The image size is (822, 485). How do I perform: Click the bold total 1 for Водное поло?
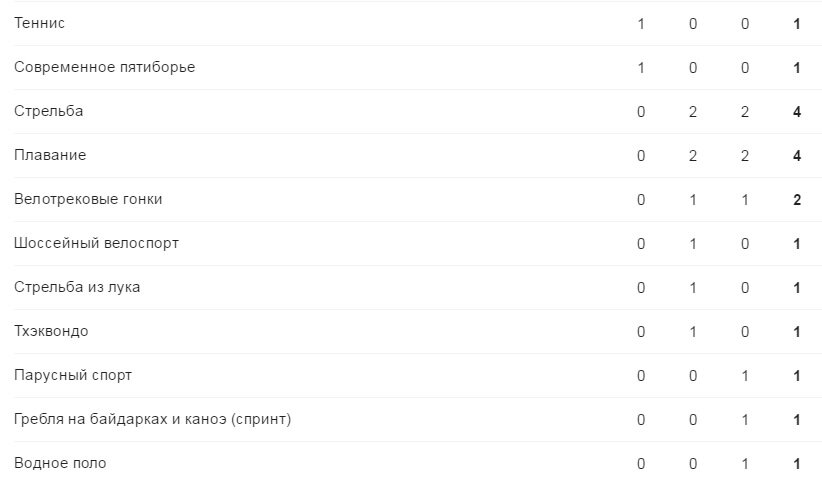[797, 464]
